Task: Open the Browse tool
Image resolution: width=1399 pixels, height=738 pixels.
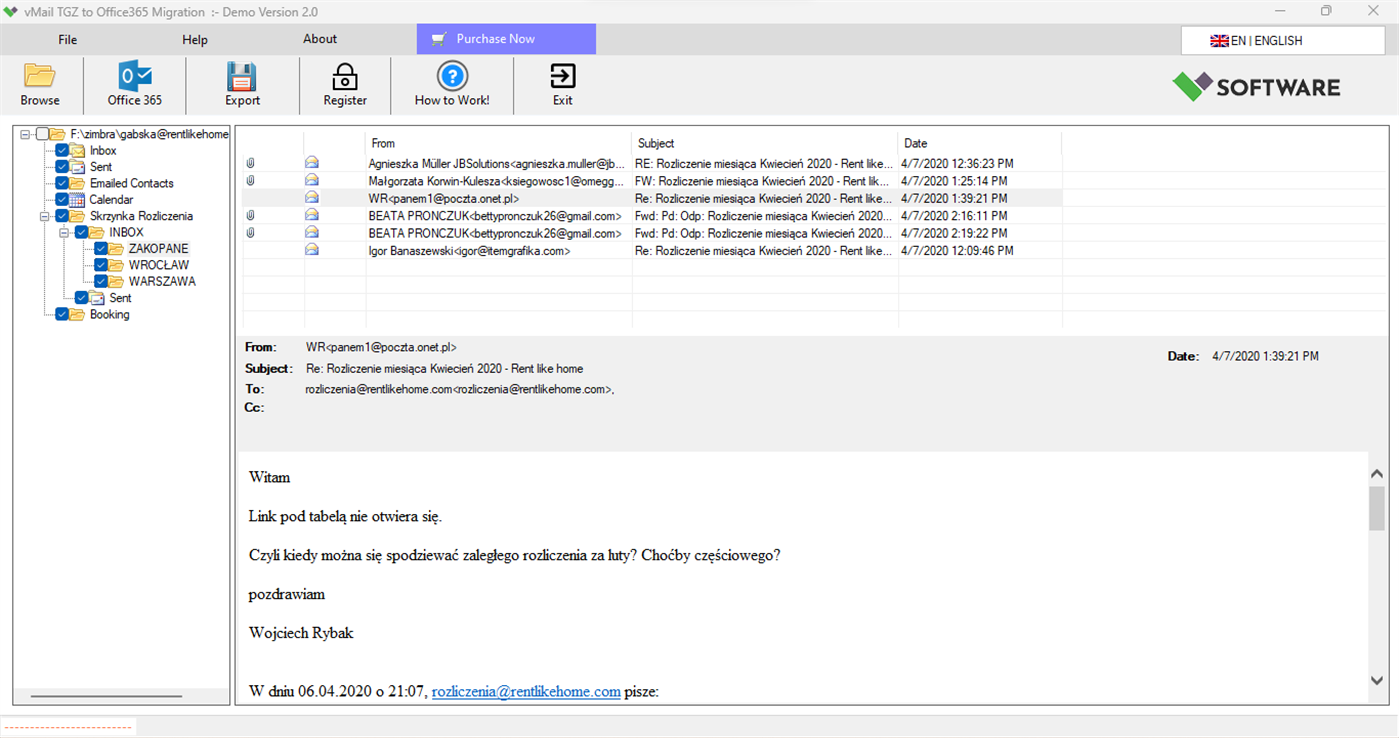Action: pos(39,84)
